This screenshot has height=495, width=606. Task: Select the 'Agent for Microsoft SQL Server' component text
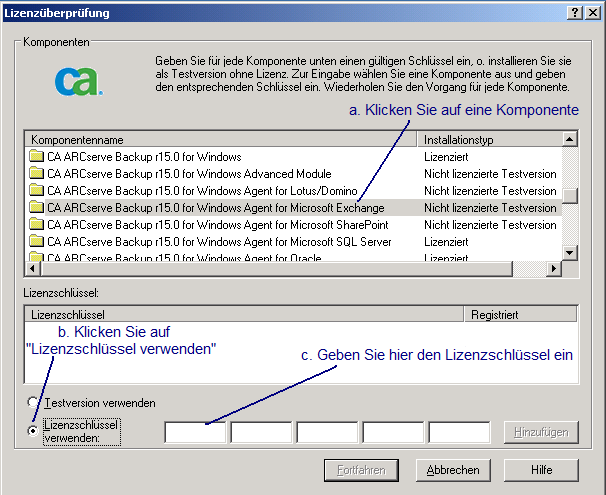219,242
